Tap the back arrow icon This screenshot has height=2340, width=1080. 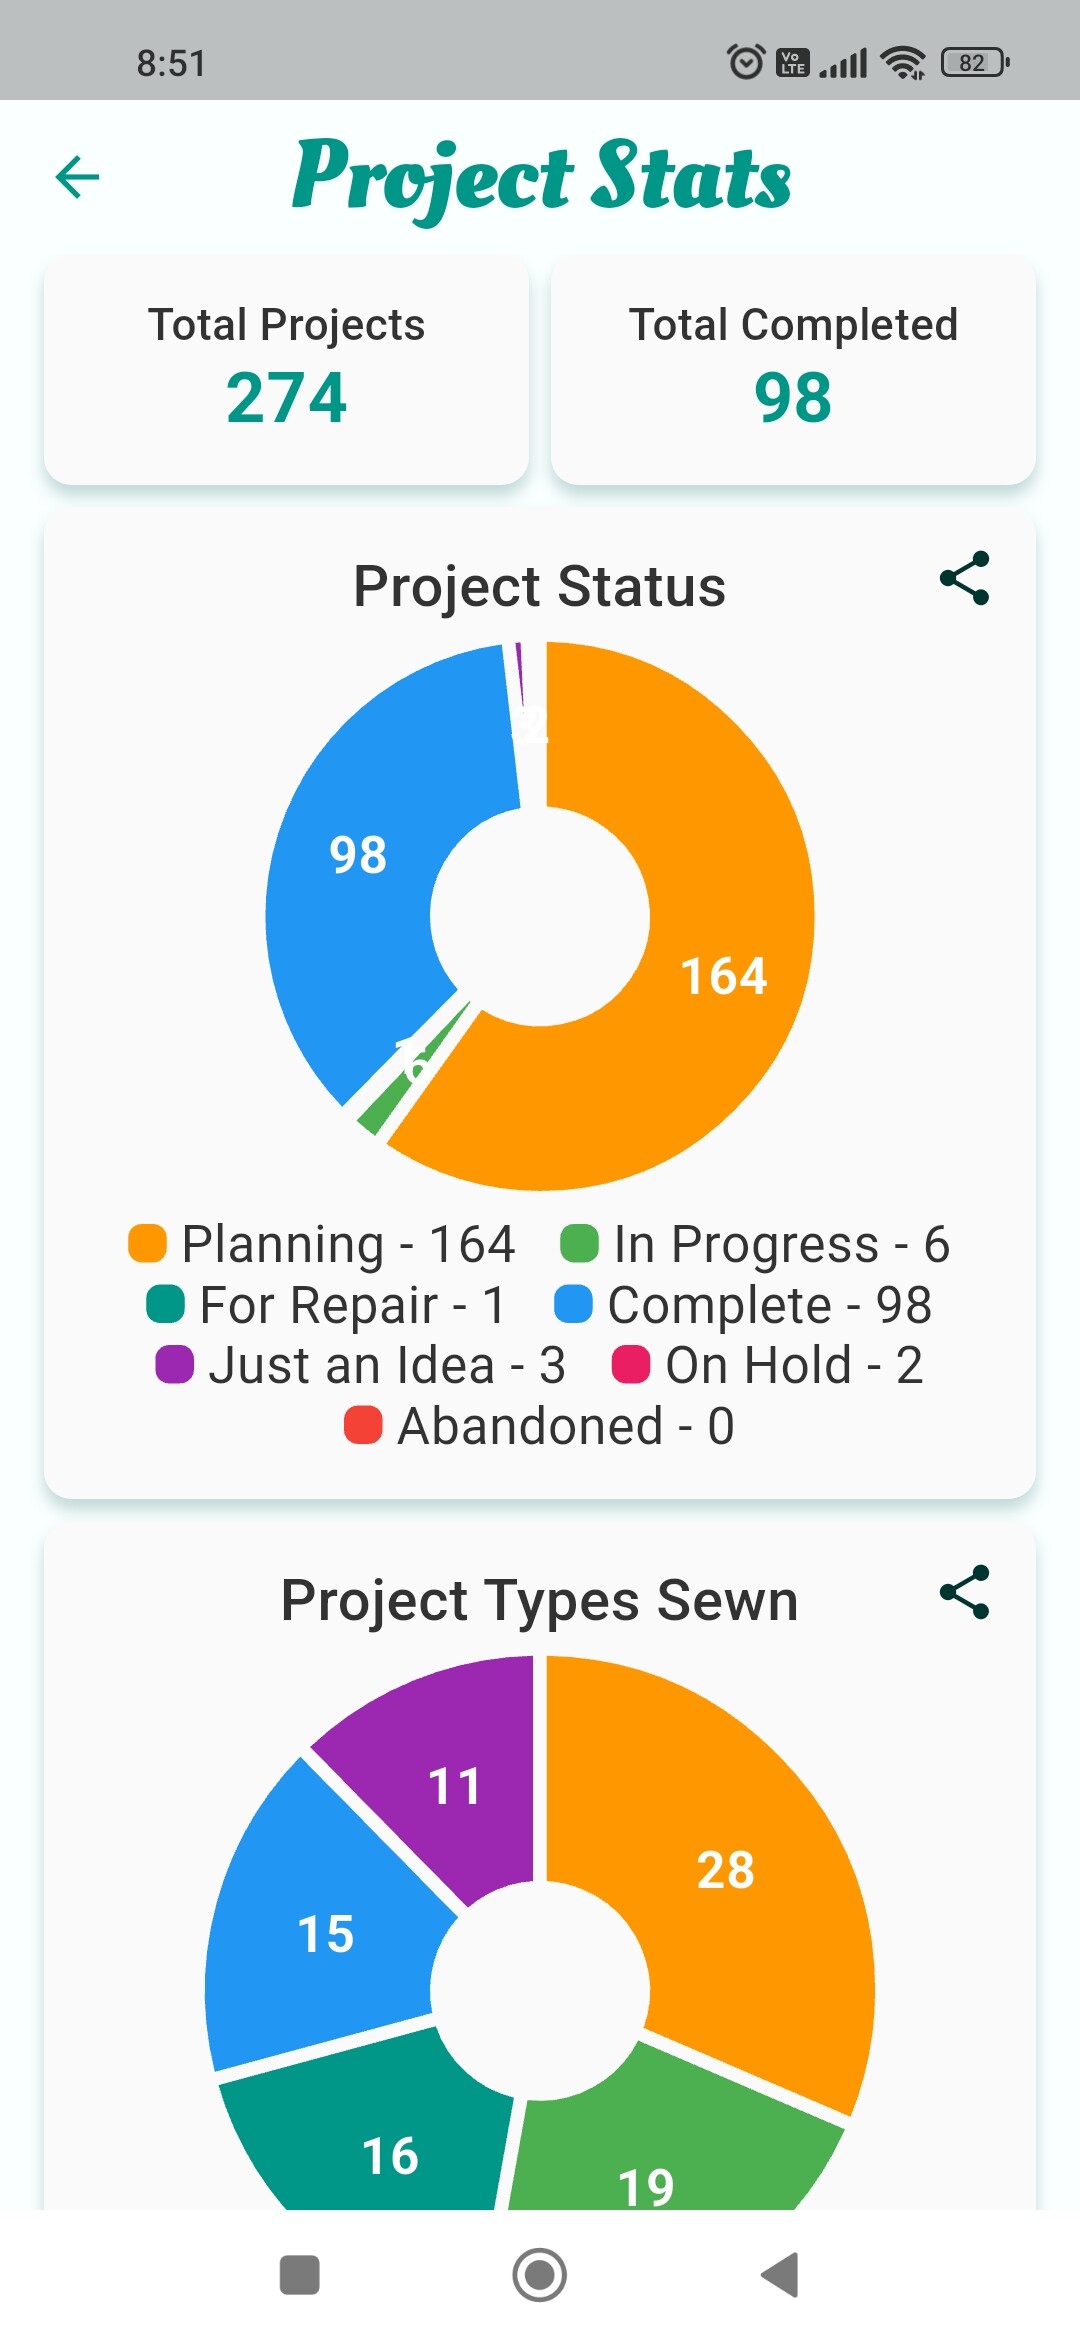(77, 178)
